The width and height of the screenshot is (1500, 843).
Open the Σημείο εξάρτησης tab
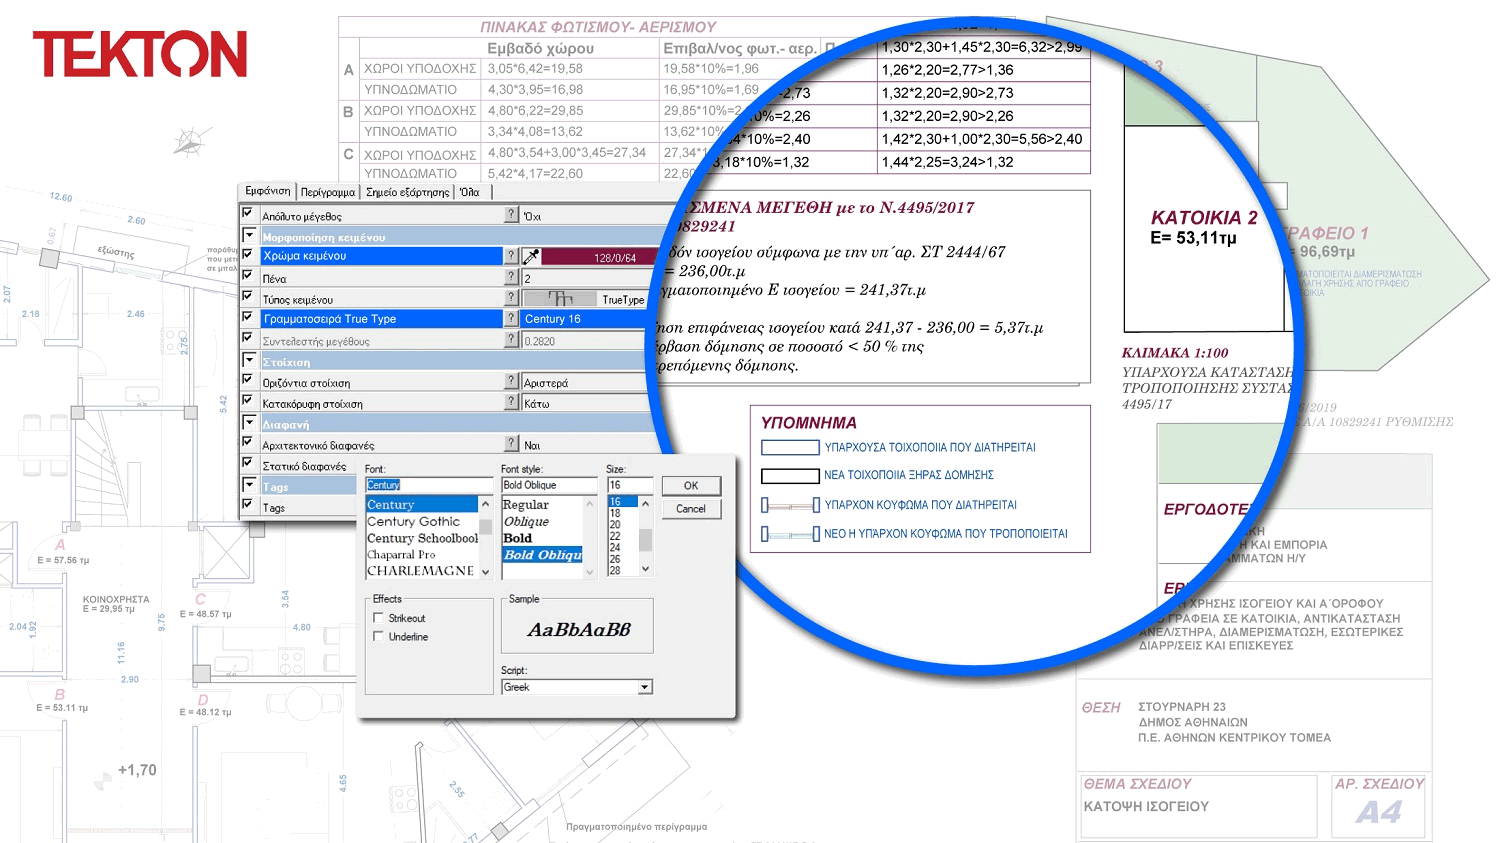407,192
